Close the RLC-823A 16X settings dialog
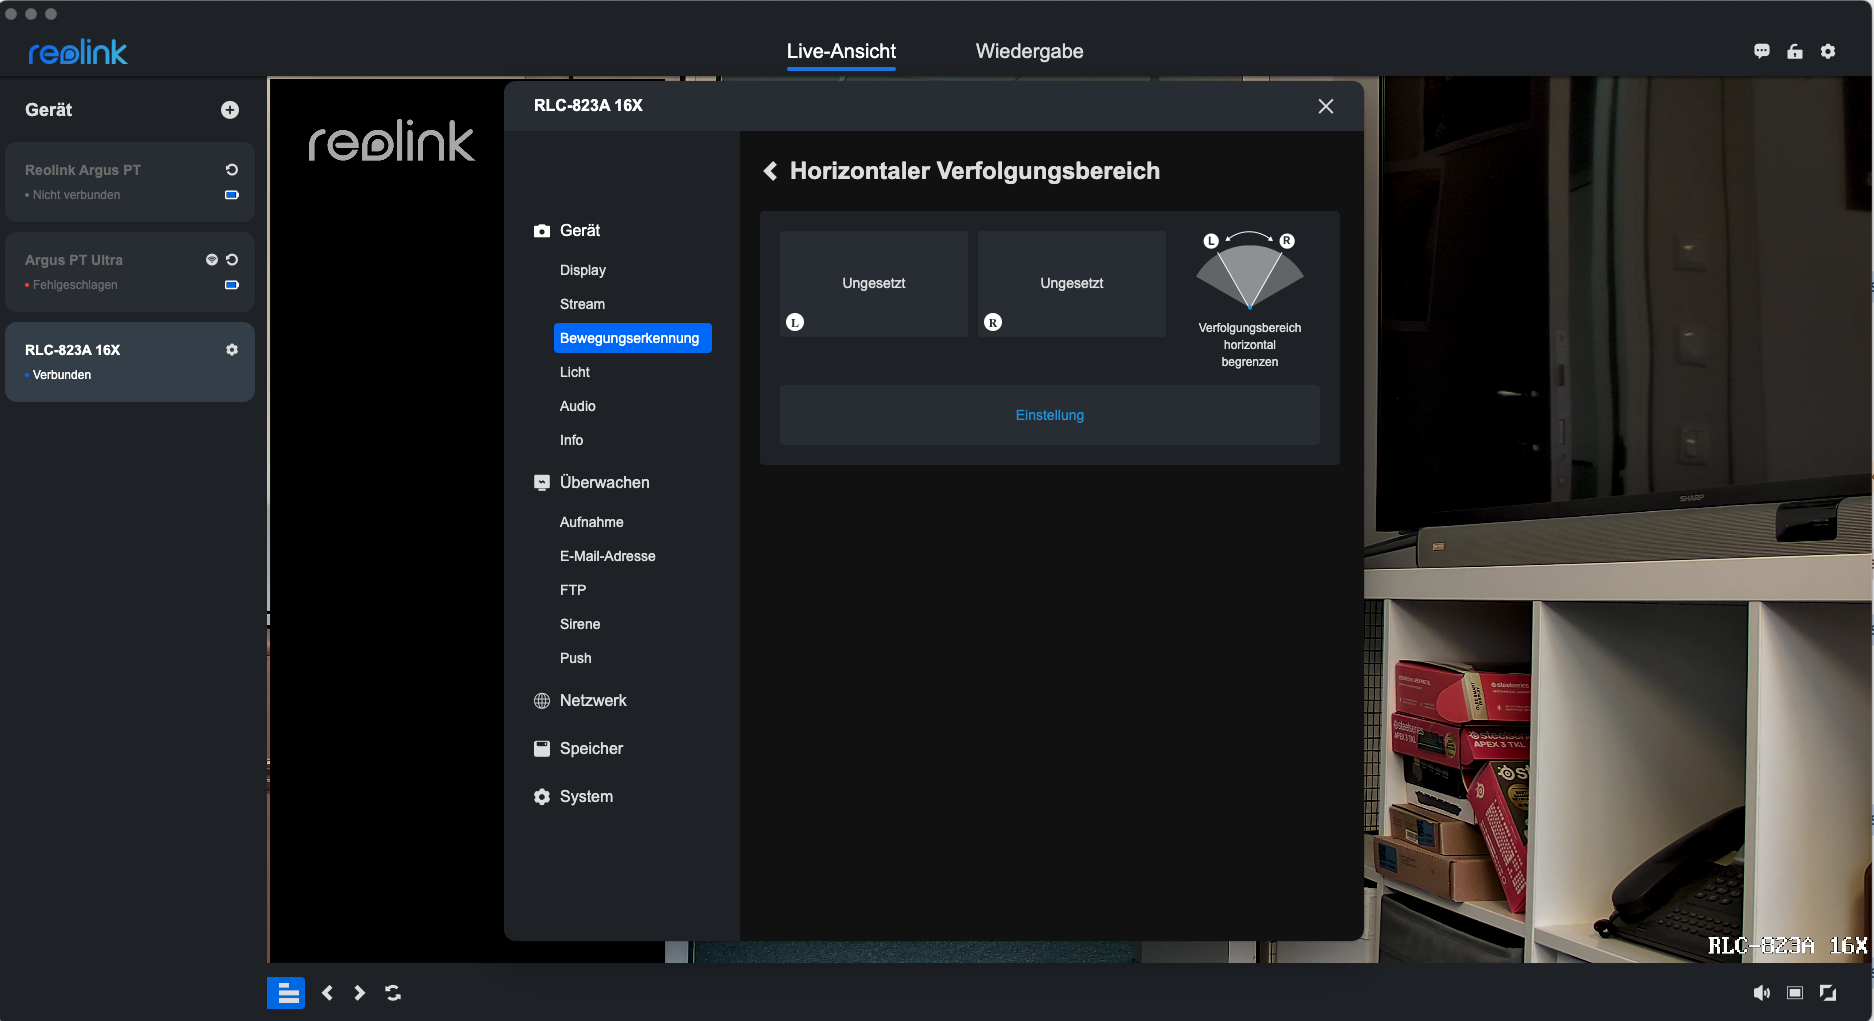1874x1021 pixels. (1326, 106)
